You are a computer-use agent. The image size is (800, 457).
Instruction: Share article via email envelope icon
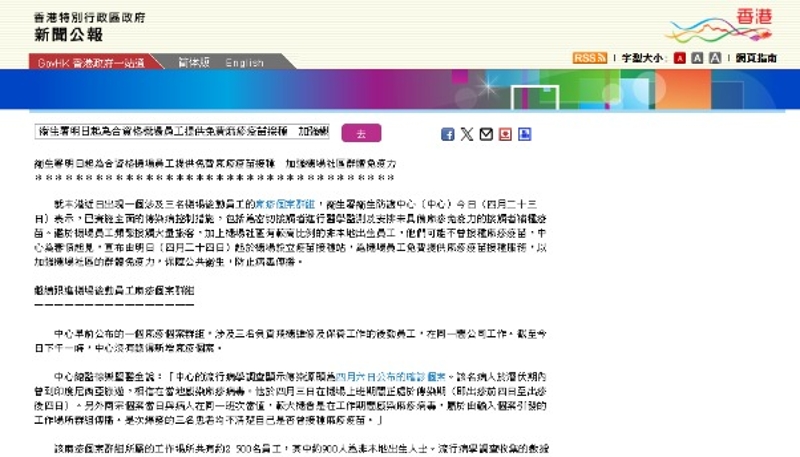486,134
